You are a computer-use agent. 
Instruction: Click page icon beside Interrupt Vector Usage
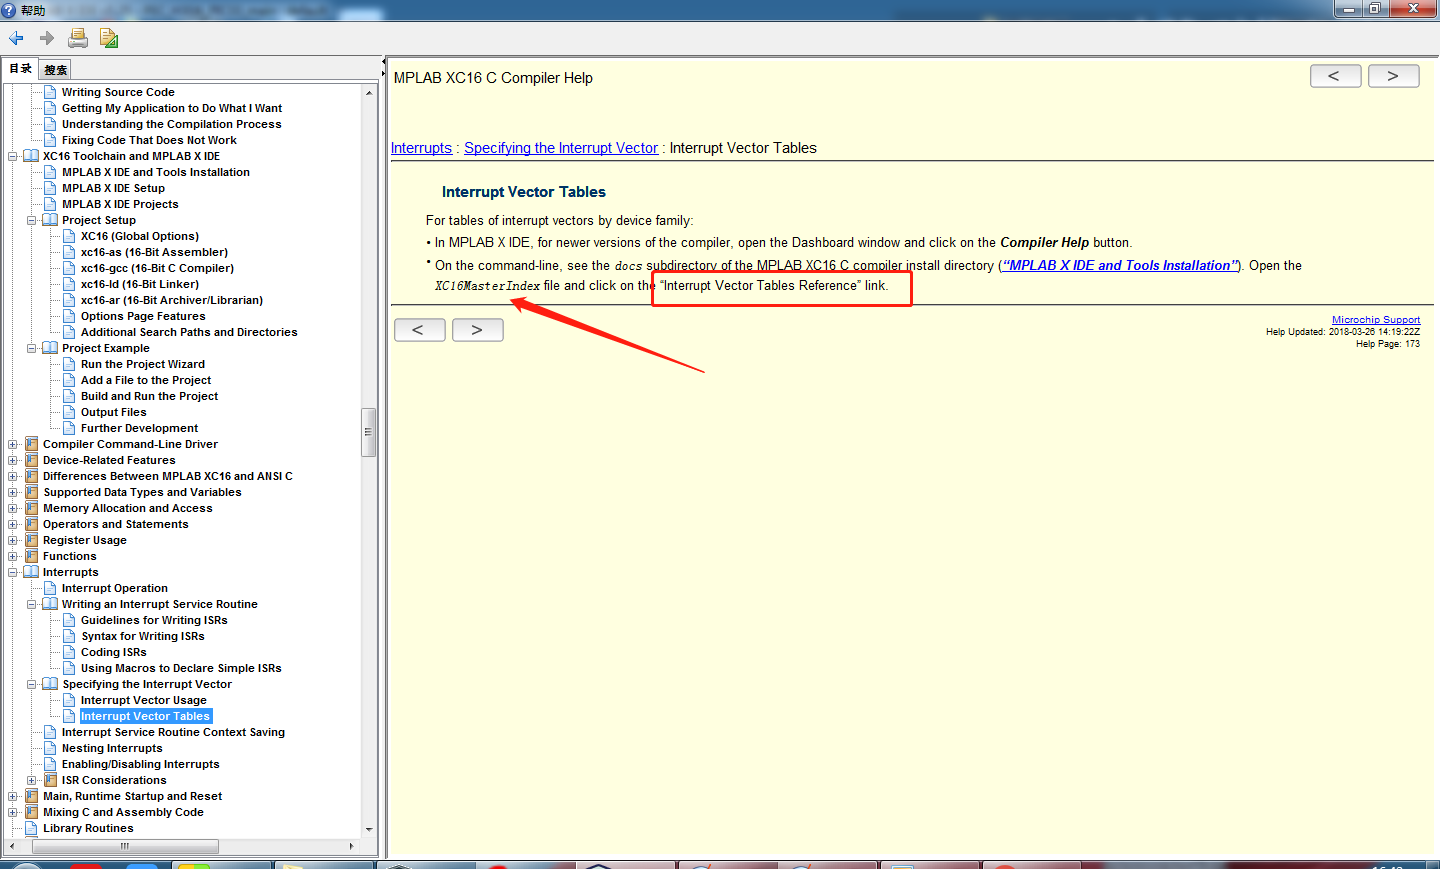tap(69, 700)
